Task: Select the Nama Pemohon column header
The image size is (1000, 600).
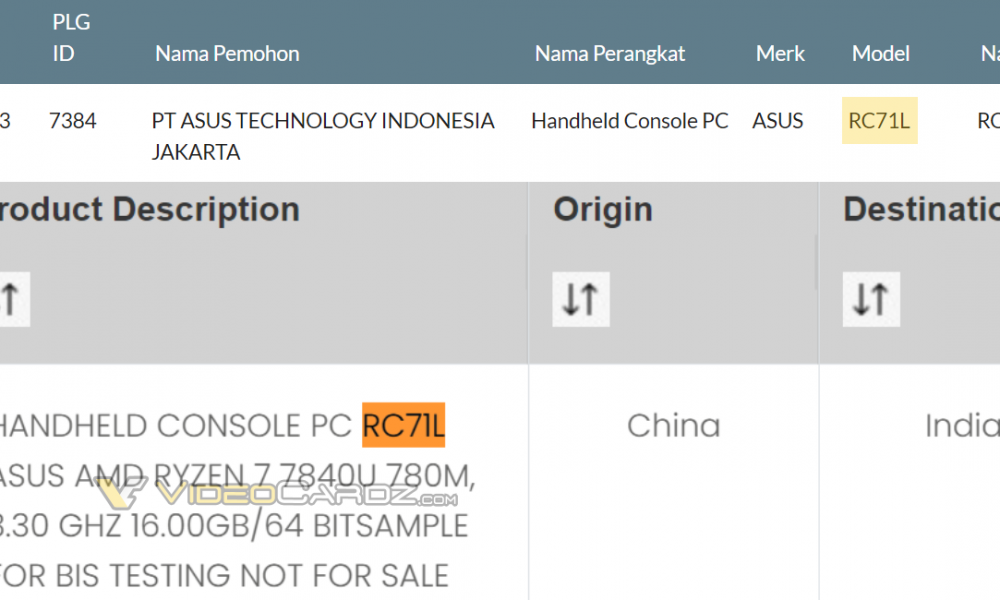Action: tap(227, 54)
